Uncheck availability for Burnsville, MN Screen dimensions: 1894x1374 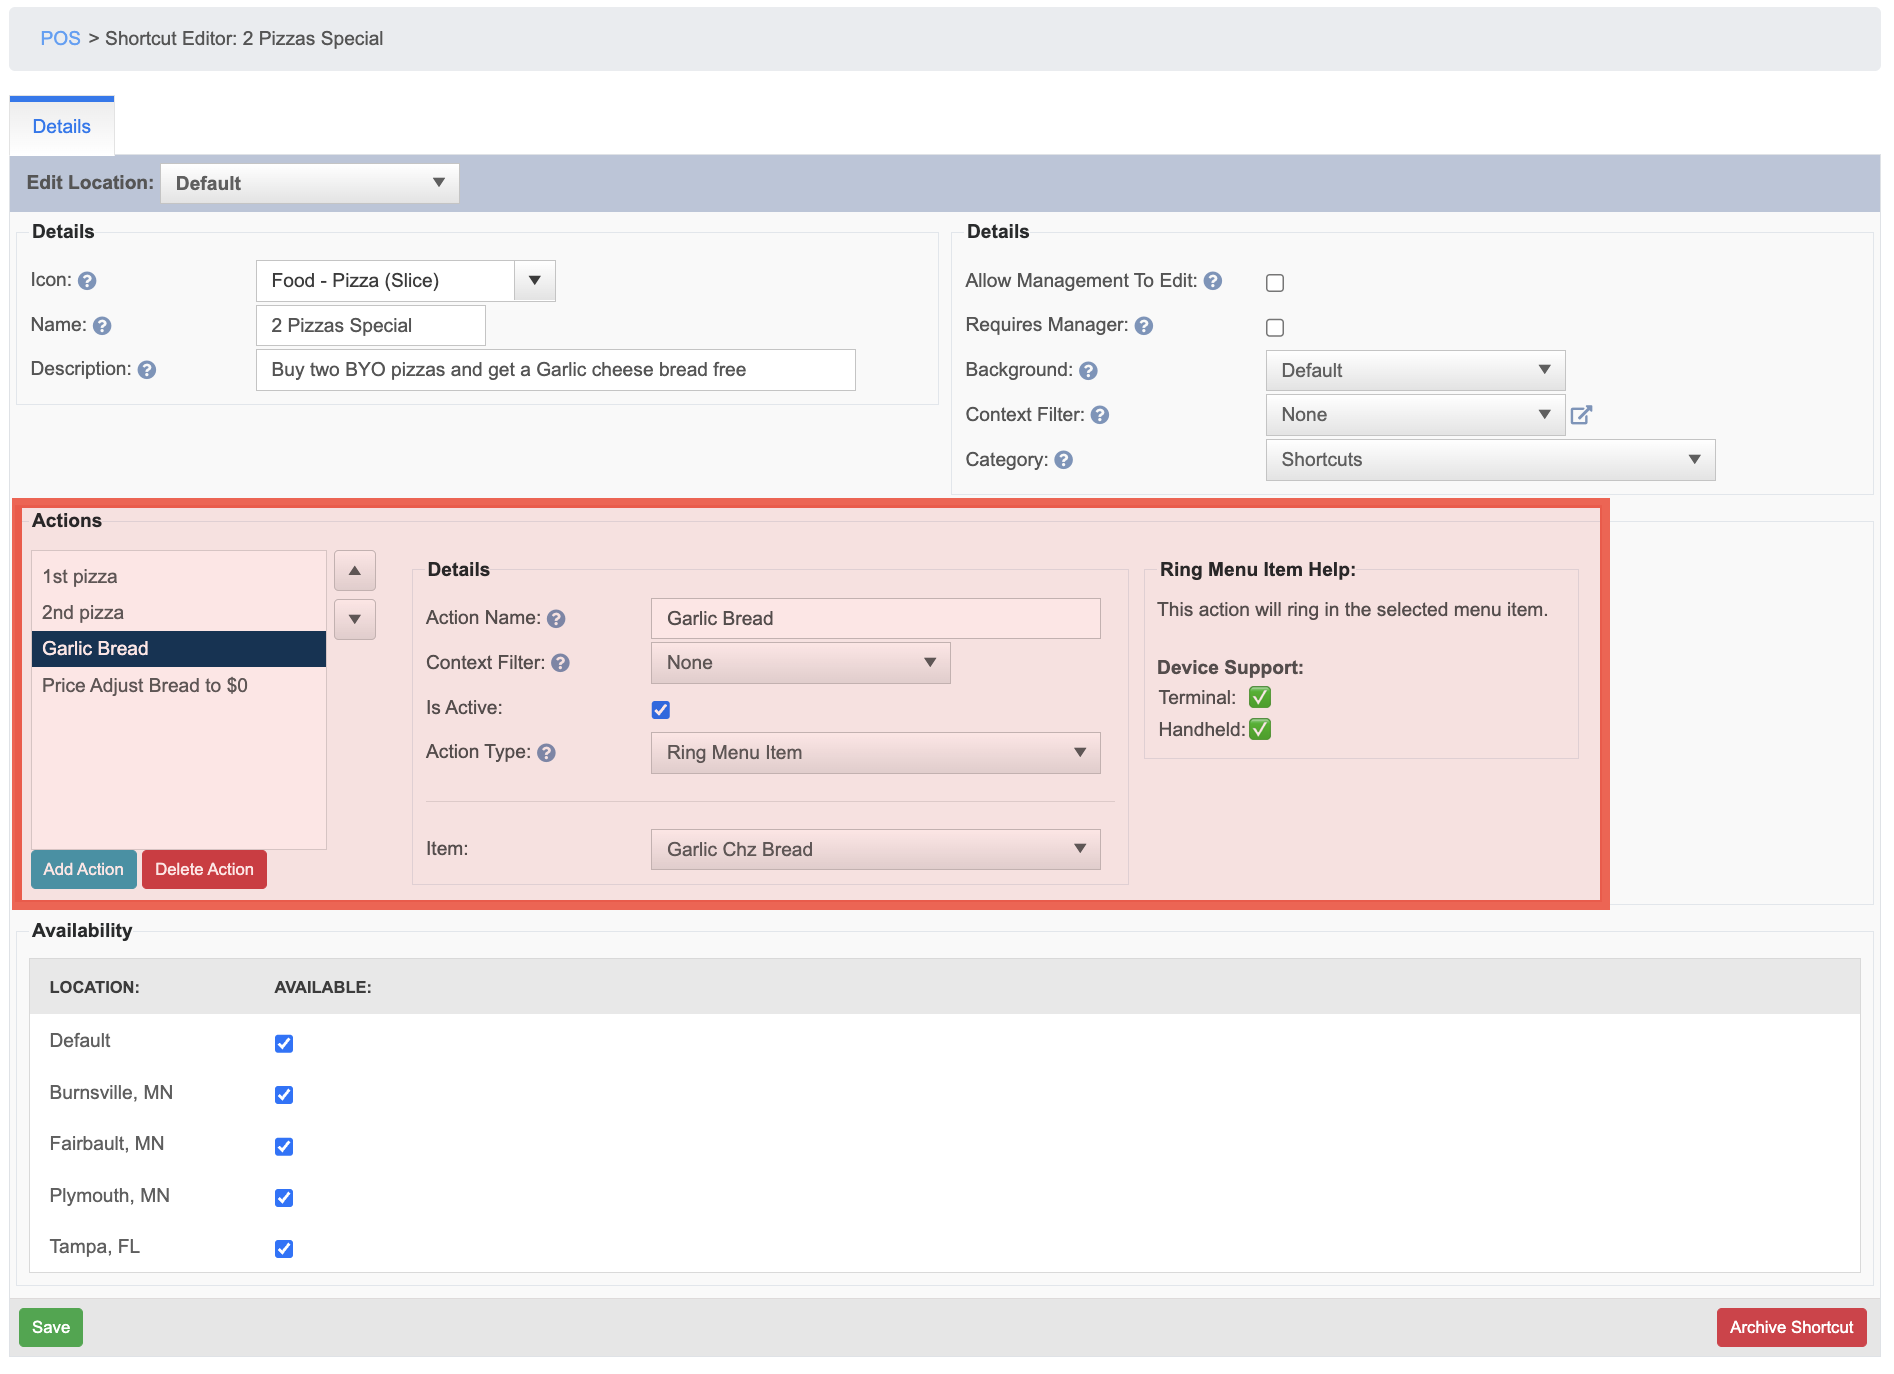[284, 1094]
